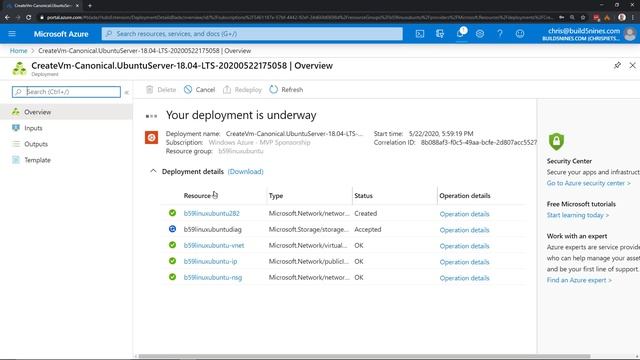
Task: Open Directory and subscription filter icon
Action: point(440,34)
